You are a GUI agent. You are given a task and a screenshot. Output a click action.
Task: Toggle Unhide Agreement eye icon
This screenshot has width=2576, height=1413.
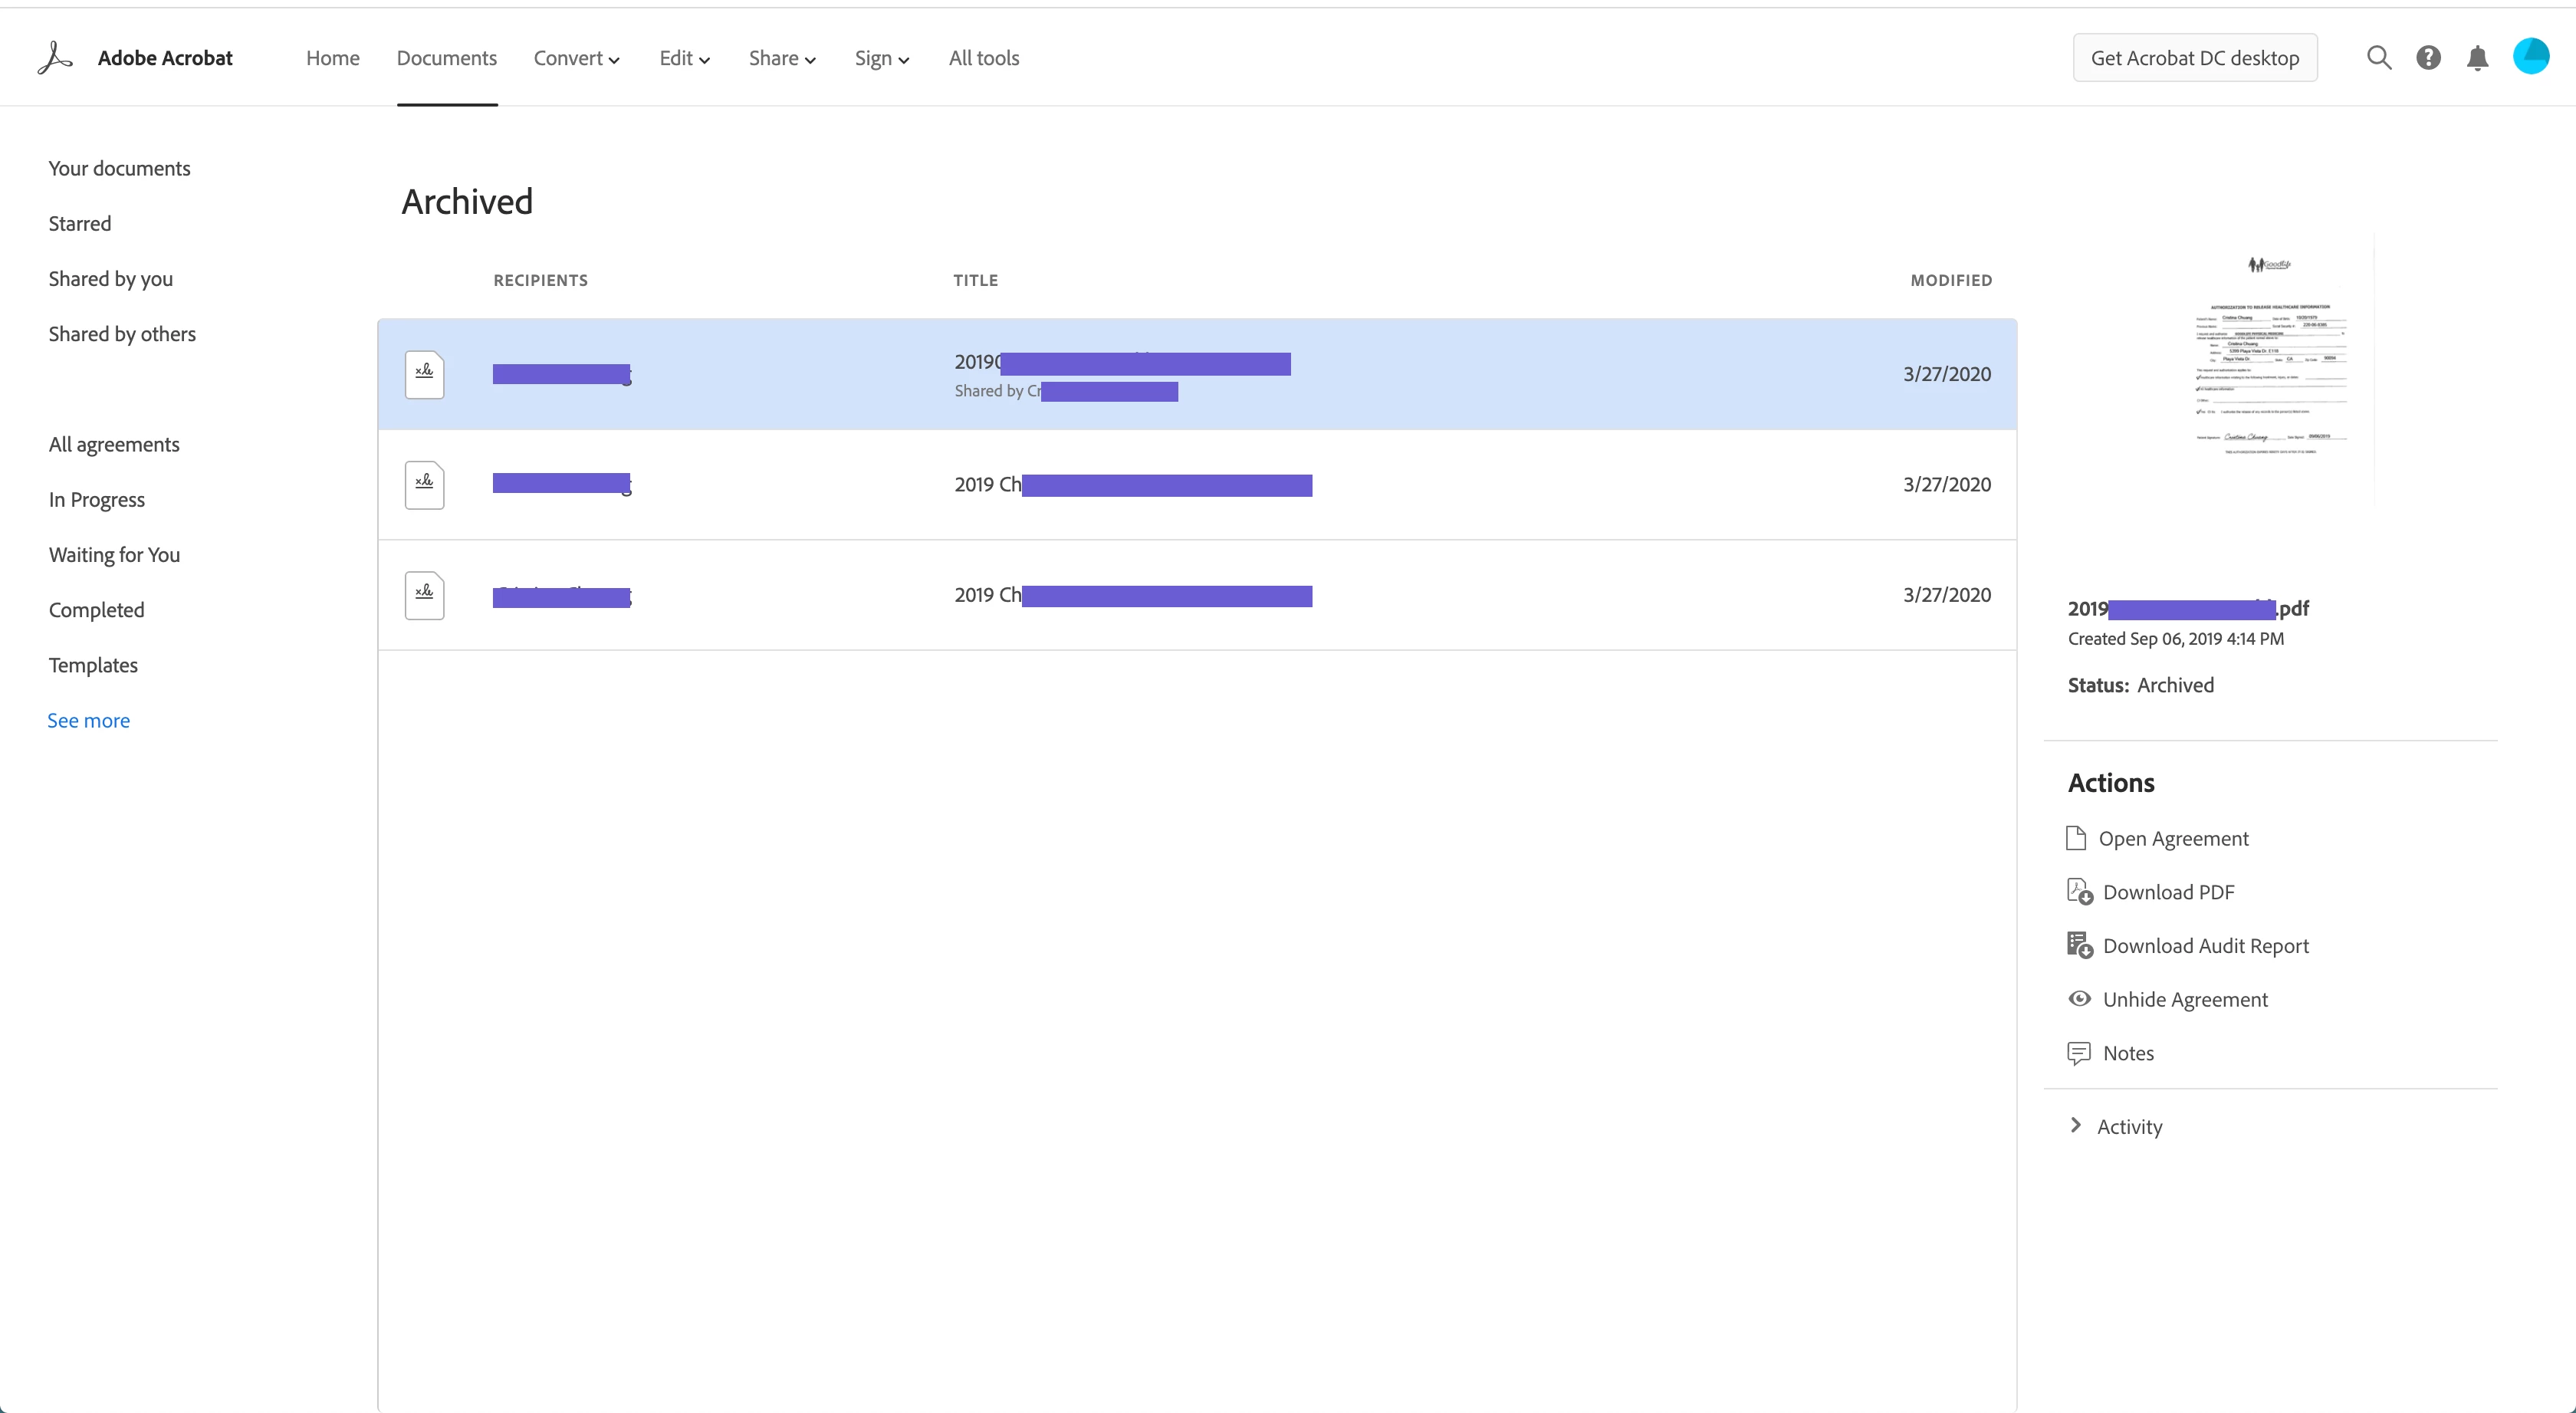(x=2079, y=999)
